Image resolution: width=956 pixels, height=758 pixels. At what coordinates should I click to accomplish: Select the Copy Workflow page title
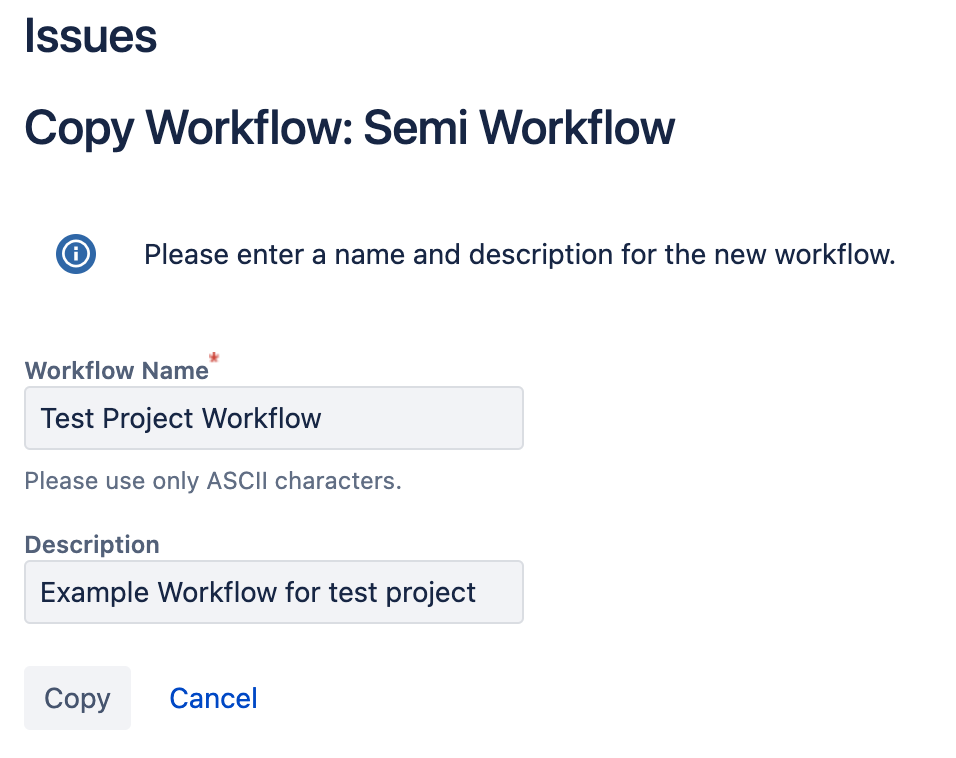[x=349, y=127]
